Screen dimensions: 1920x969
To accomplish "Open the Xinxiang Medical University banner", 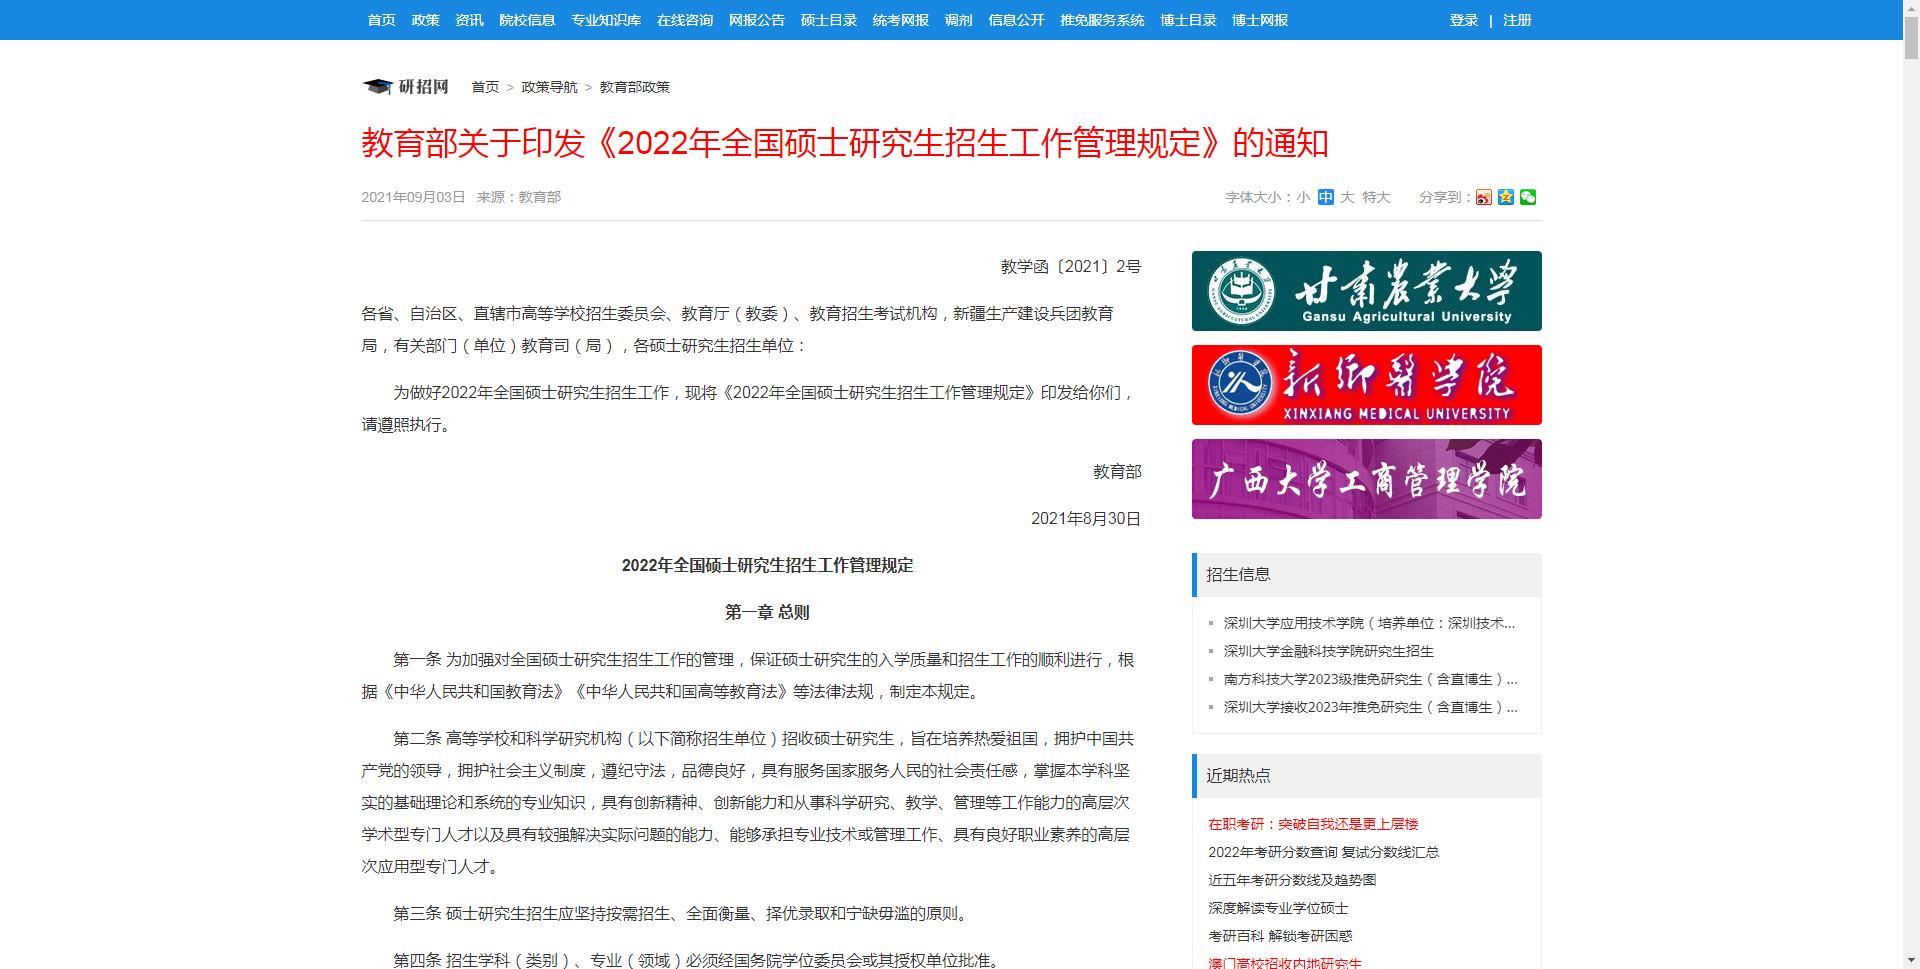I will (1366, 385).
